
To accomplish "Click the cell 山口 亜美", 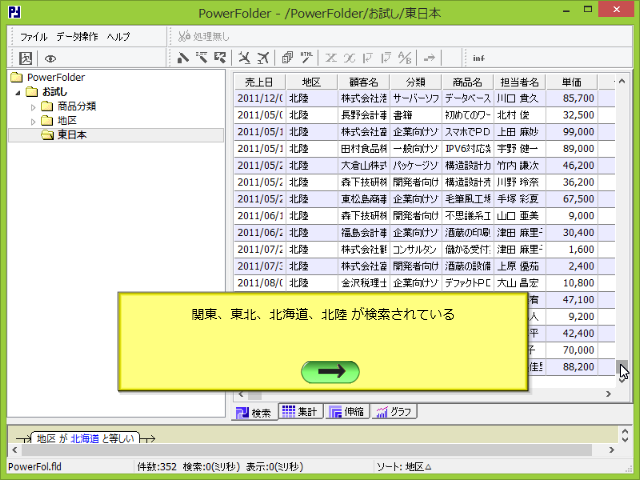I will pyautogui.click(x=520, y=216).
